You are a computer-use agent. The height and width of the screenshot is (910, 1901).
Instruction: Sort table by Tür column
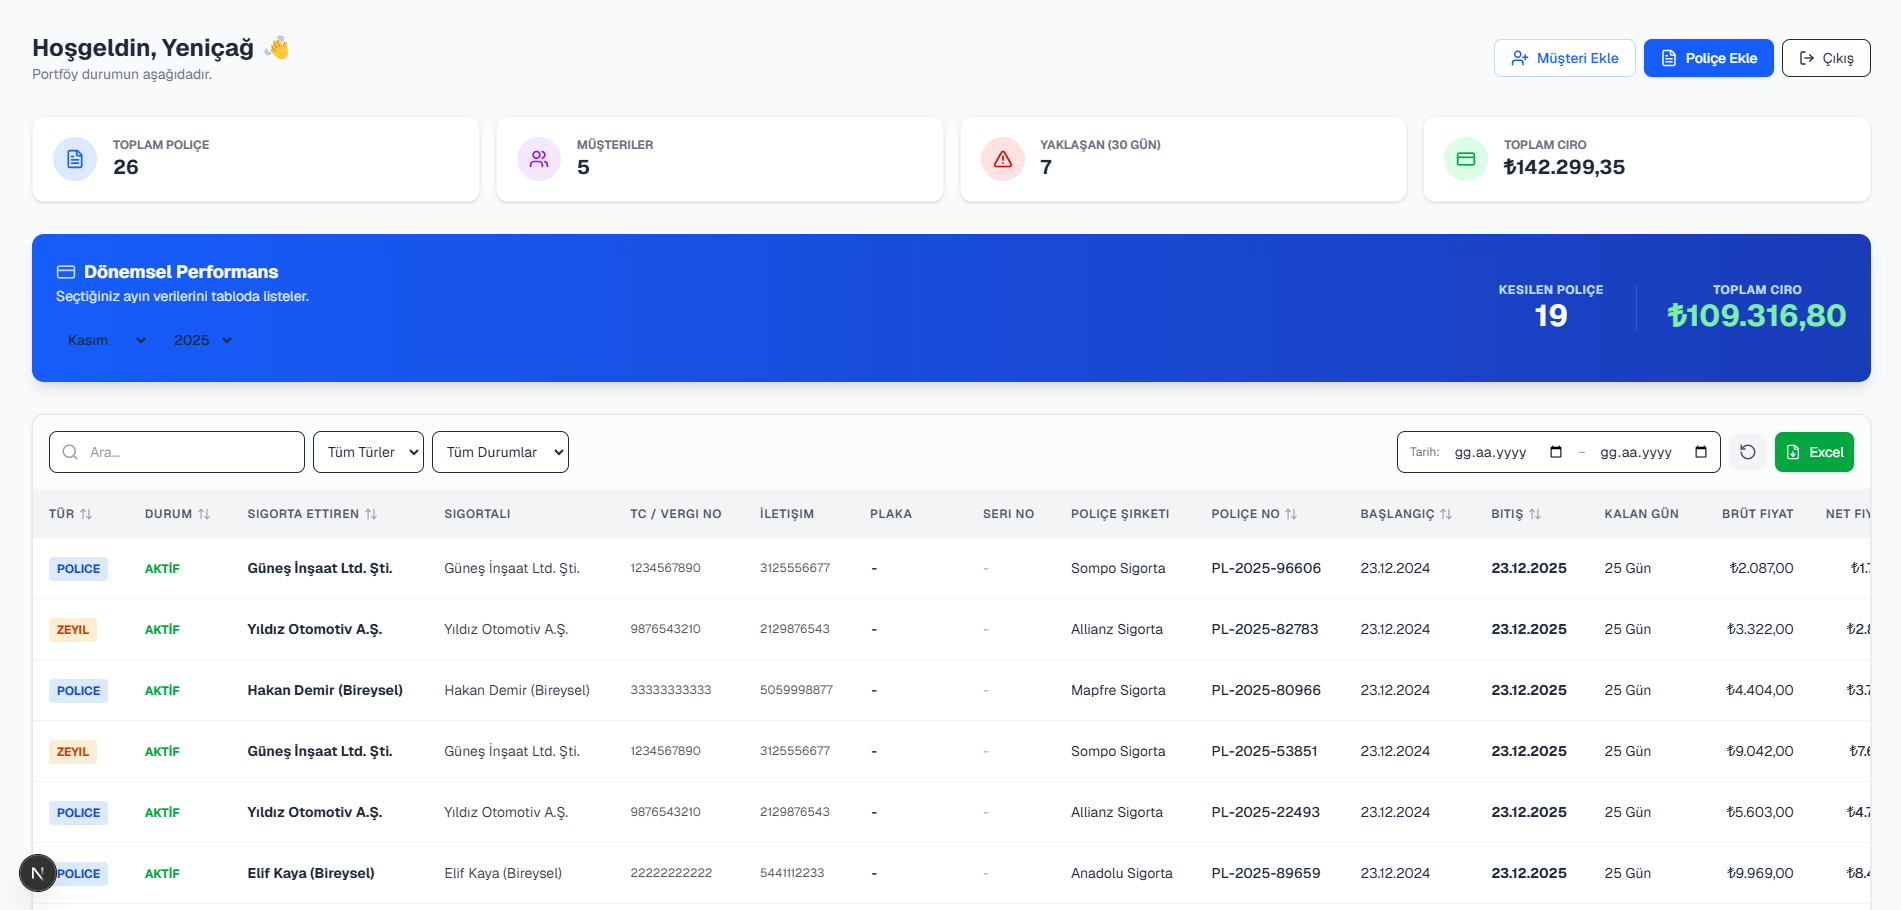click(x=70, y=514)
